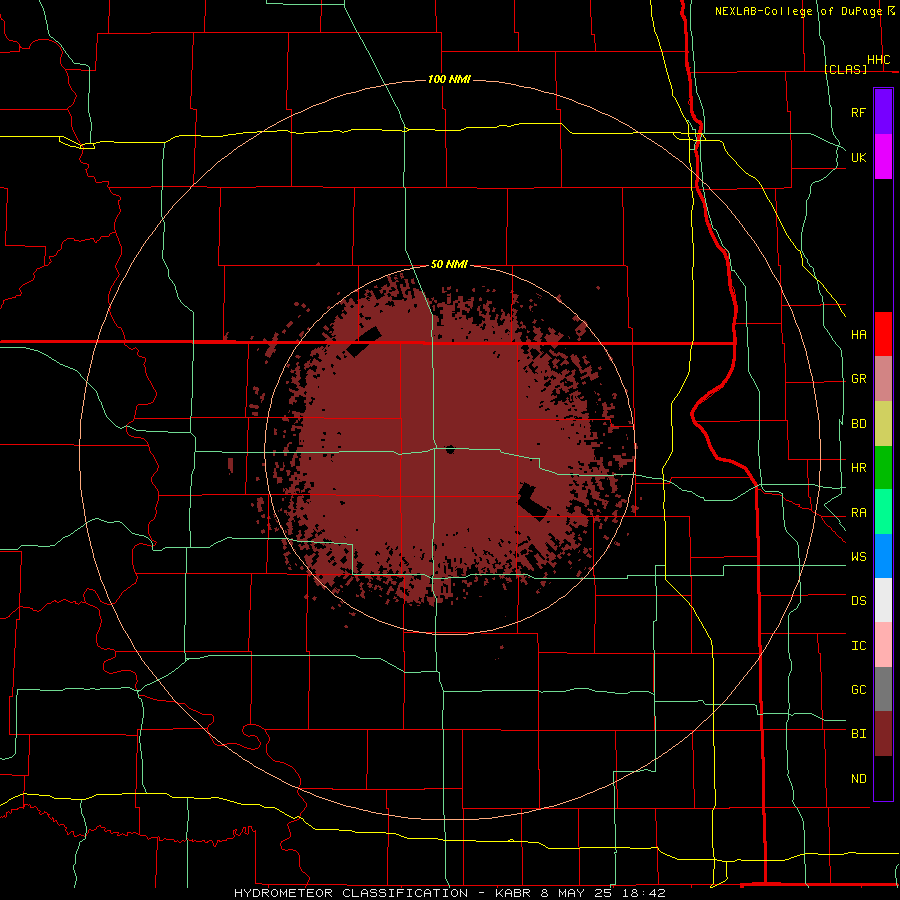Click the blue WS color swatch
This screenshot has width=900, height=900.
pyautogui.click(x=883, y=556)
